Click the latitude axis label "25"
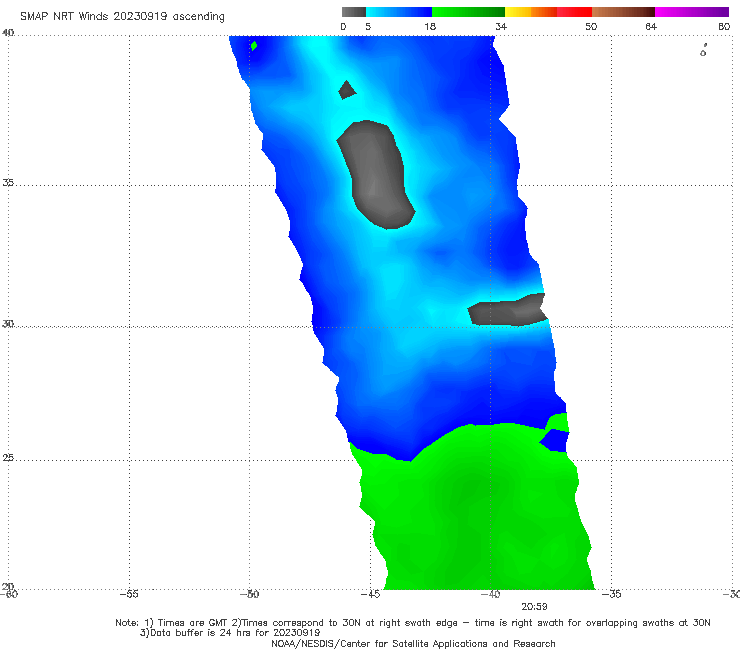 [x=8, y=458]
